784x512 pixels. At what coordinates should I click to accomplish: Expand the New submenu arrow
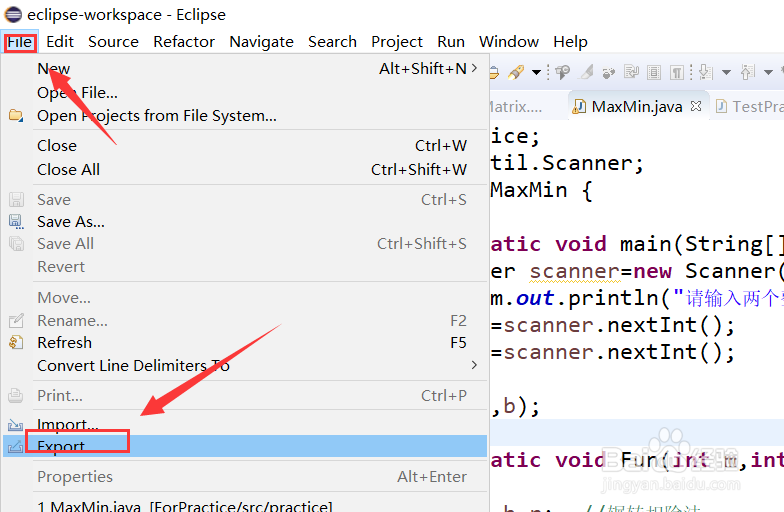[474, 69]
